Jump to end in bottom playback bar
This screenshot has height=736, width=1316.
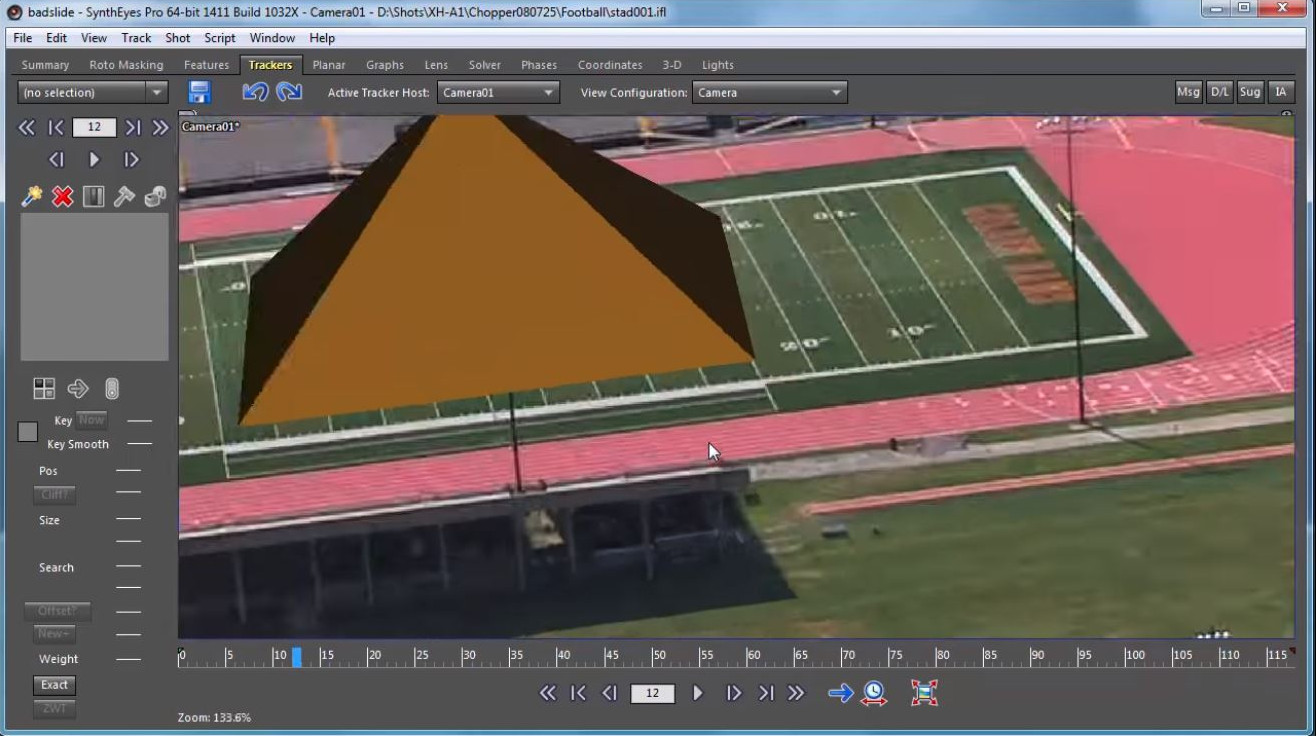pyautogui.click(x=796, y=693)
